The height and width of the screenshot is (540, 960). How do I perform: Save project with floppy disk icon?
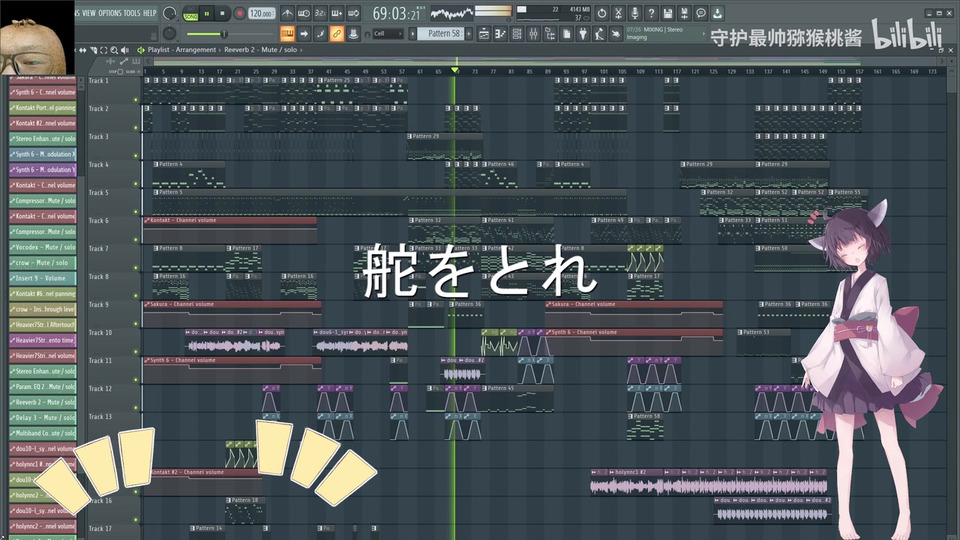point(668,13)
